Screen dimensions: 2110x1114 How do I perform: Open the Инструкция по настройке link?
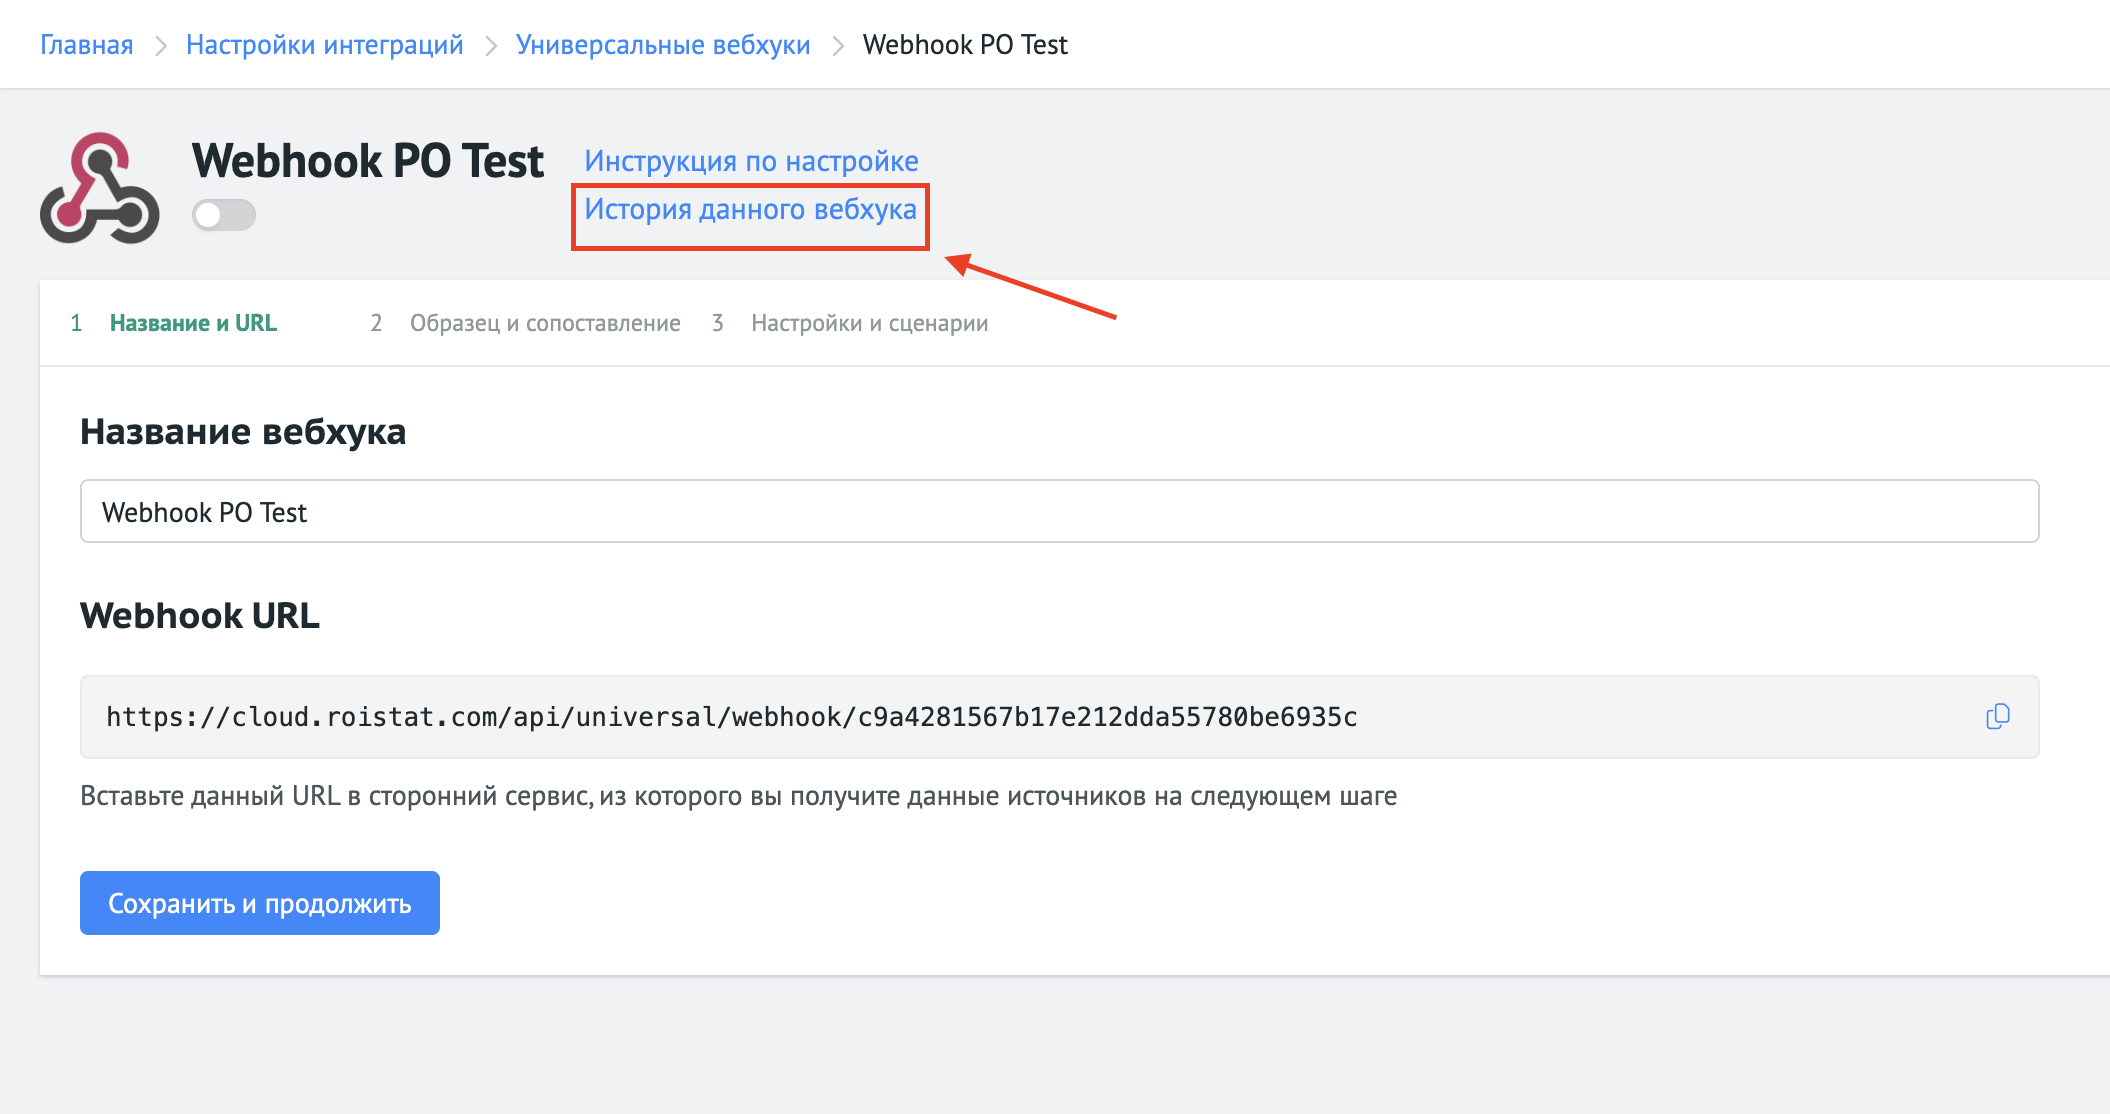[752, 161]
